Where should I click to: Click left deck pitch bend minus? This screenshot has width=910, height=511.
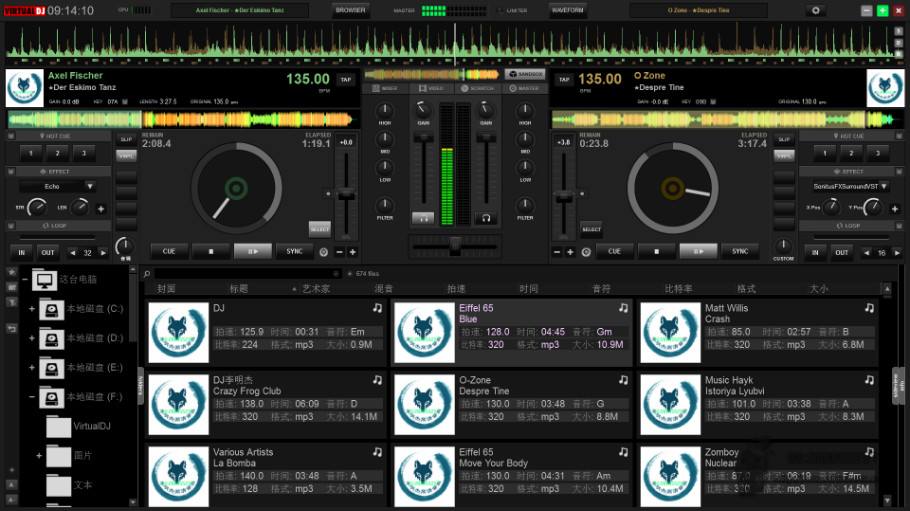point(340,252)
